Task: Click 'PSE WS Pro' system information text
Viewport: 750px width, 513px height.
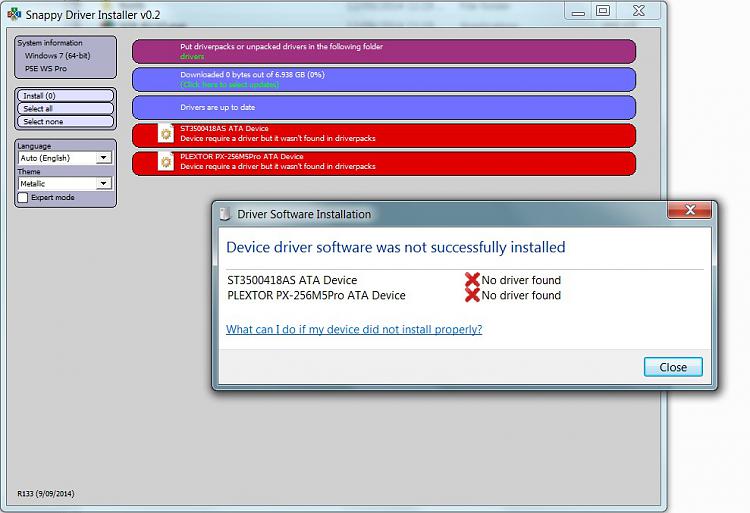Action: 46,68
